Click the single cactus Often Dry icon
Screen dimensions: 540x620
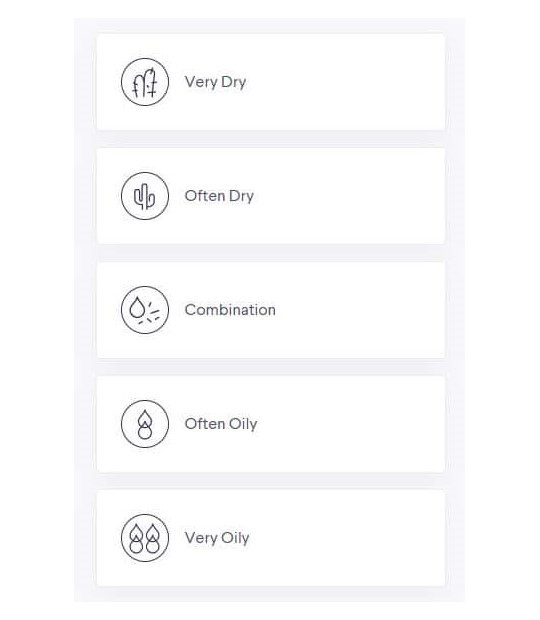pyautogui.click(x=145, y=196)
